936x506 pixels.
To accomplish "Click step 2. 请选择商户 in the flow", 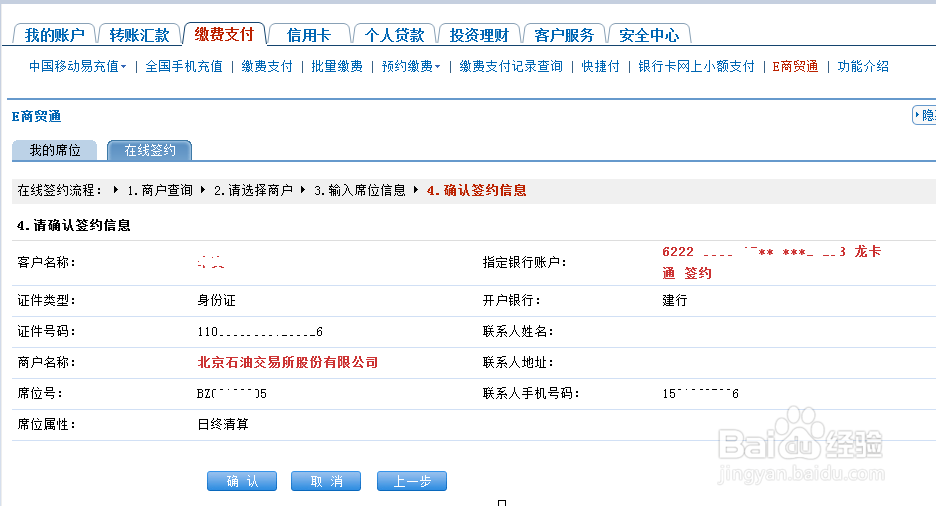I will click(253, 190).
